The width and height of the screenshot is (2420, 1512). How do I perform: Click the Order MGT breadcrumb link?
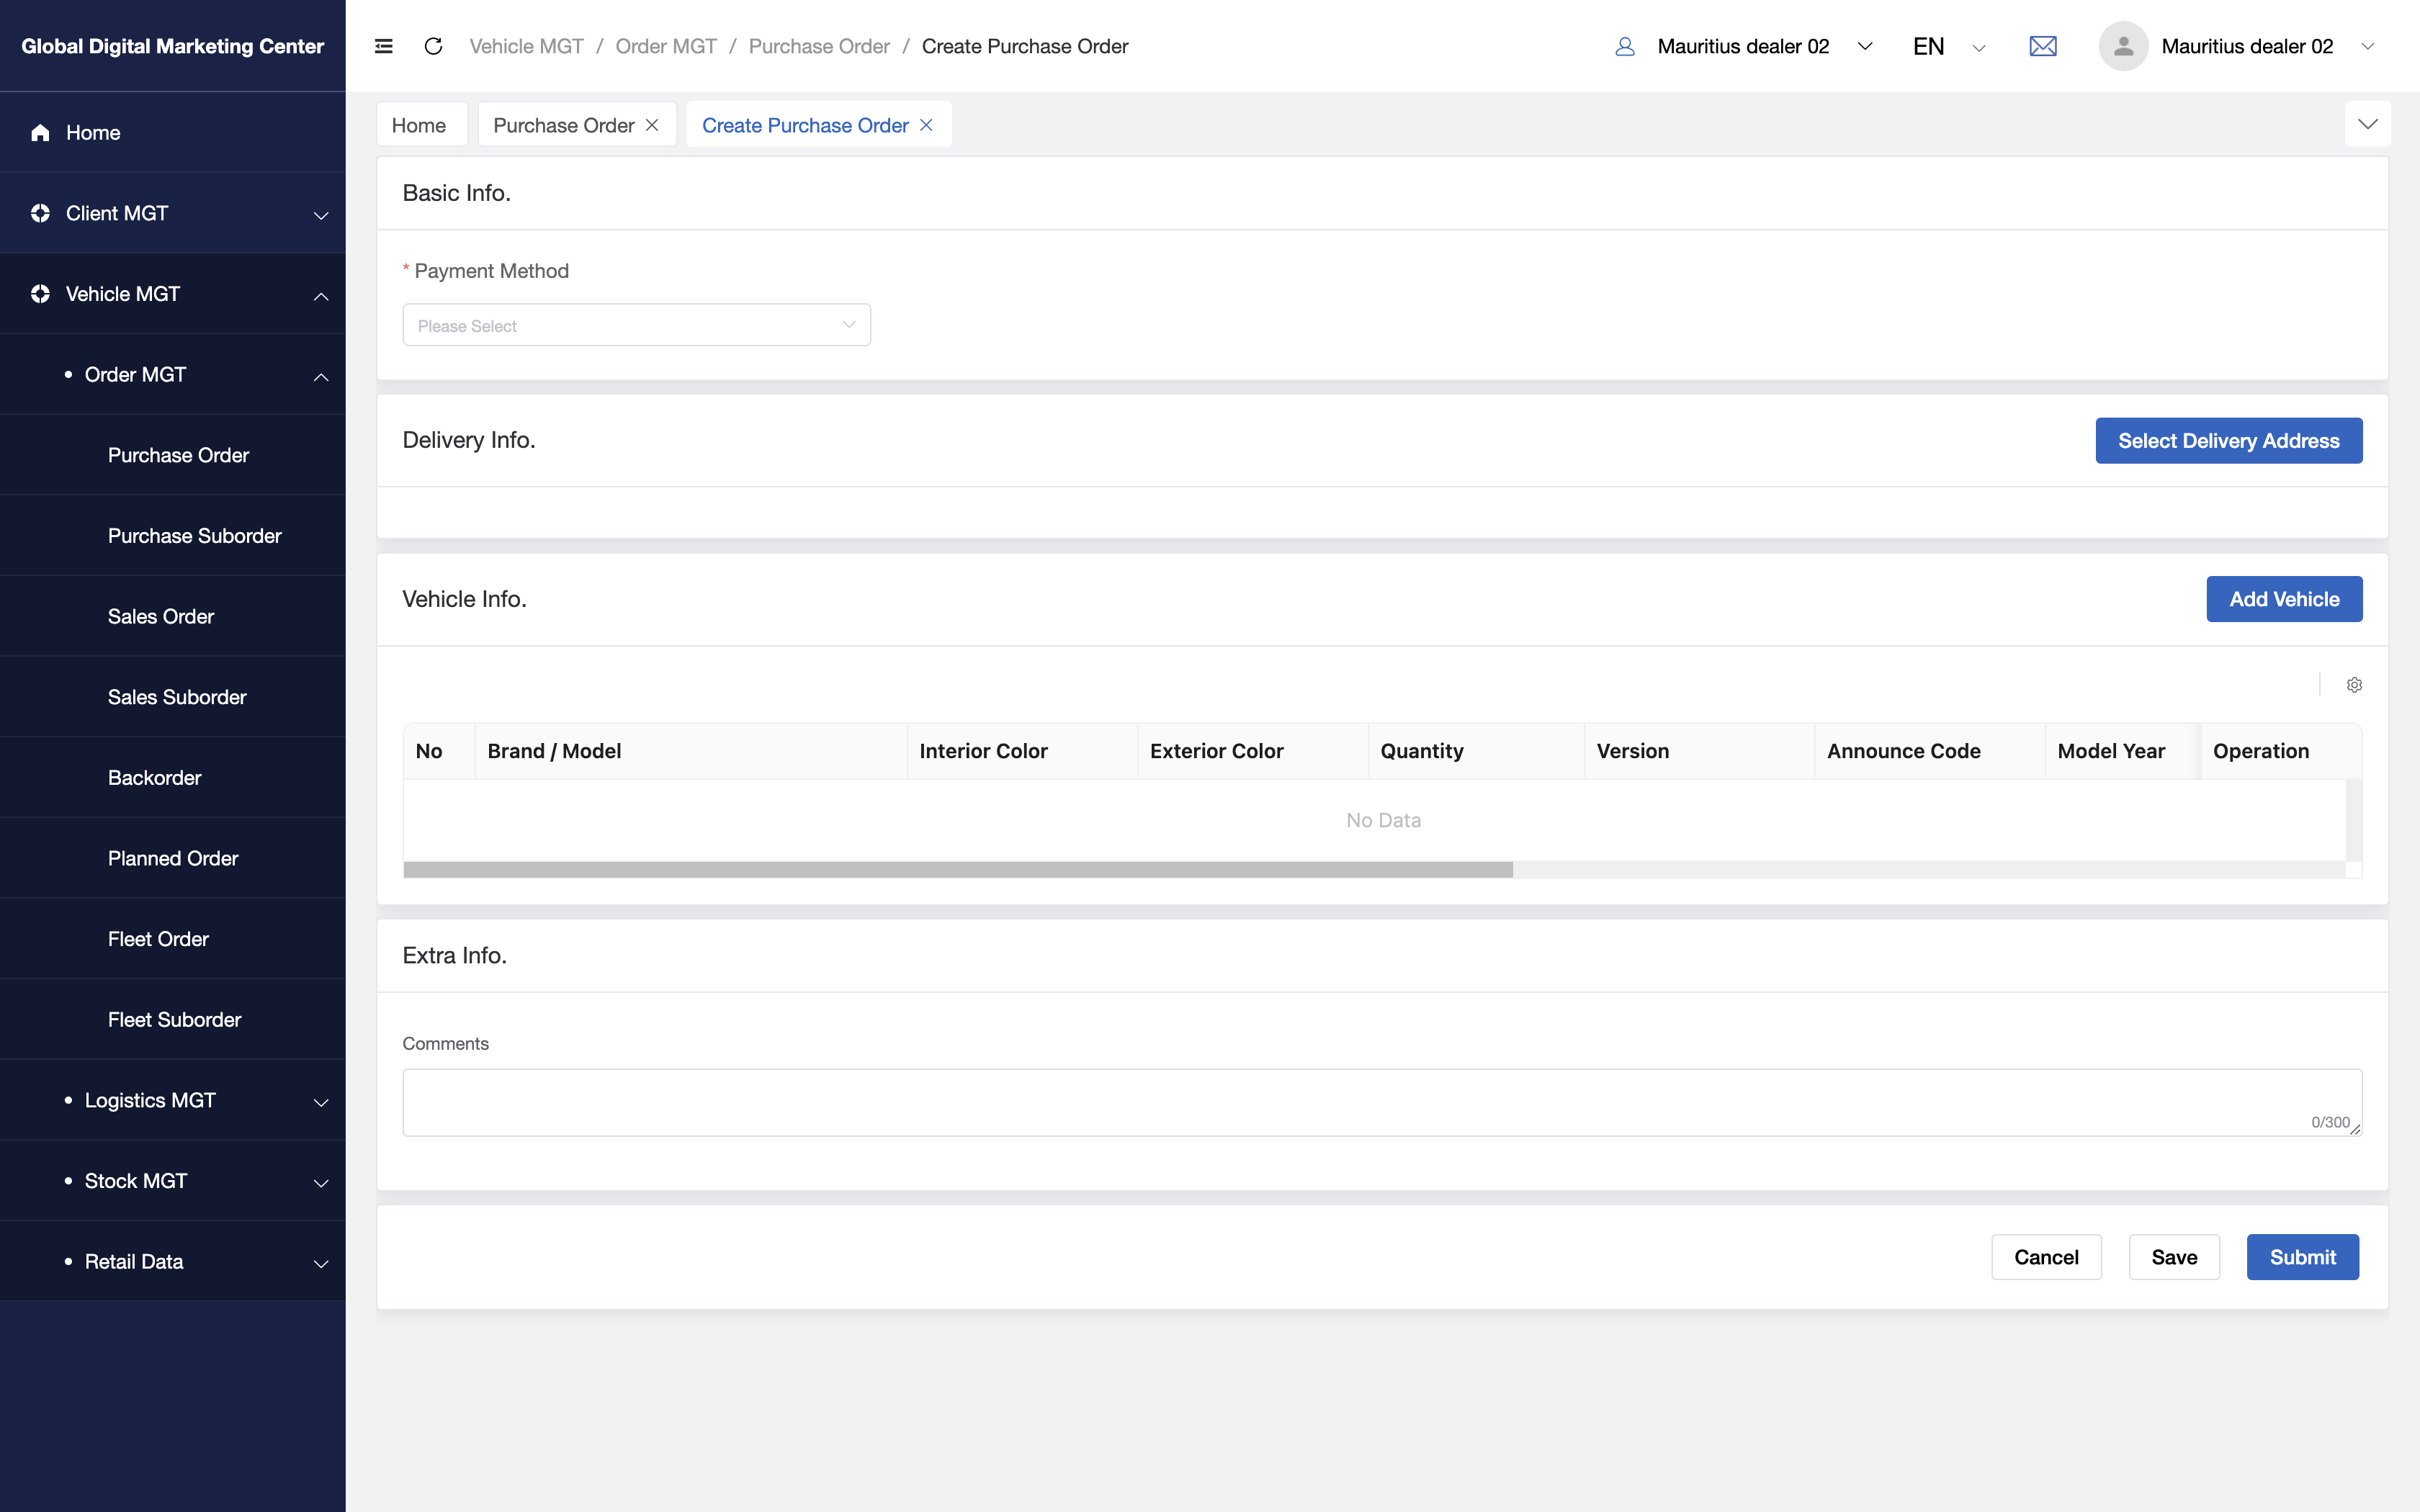point(666,46)
